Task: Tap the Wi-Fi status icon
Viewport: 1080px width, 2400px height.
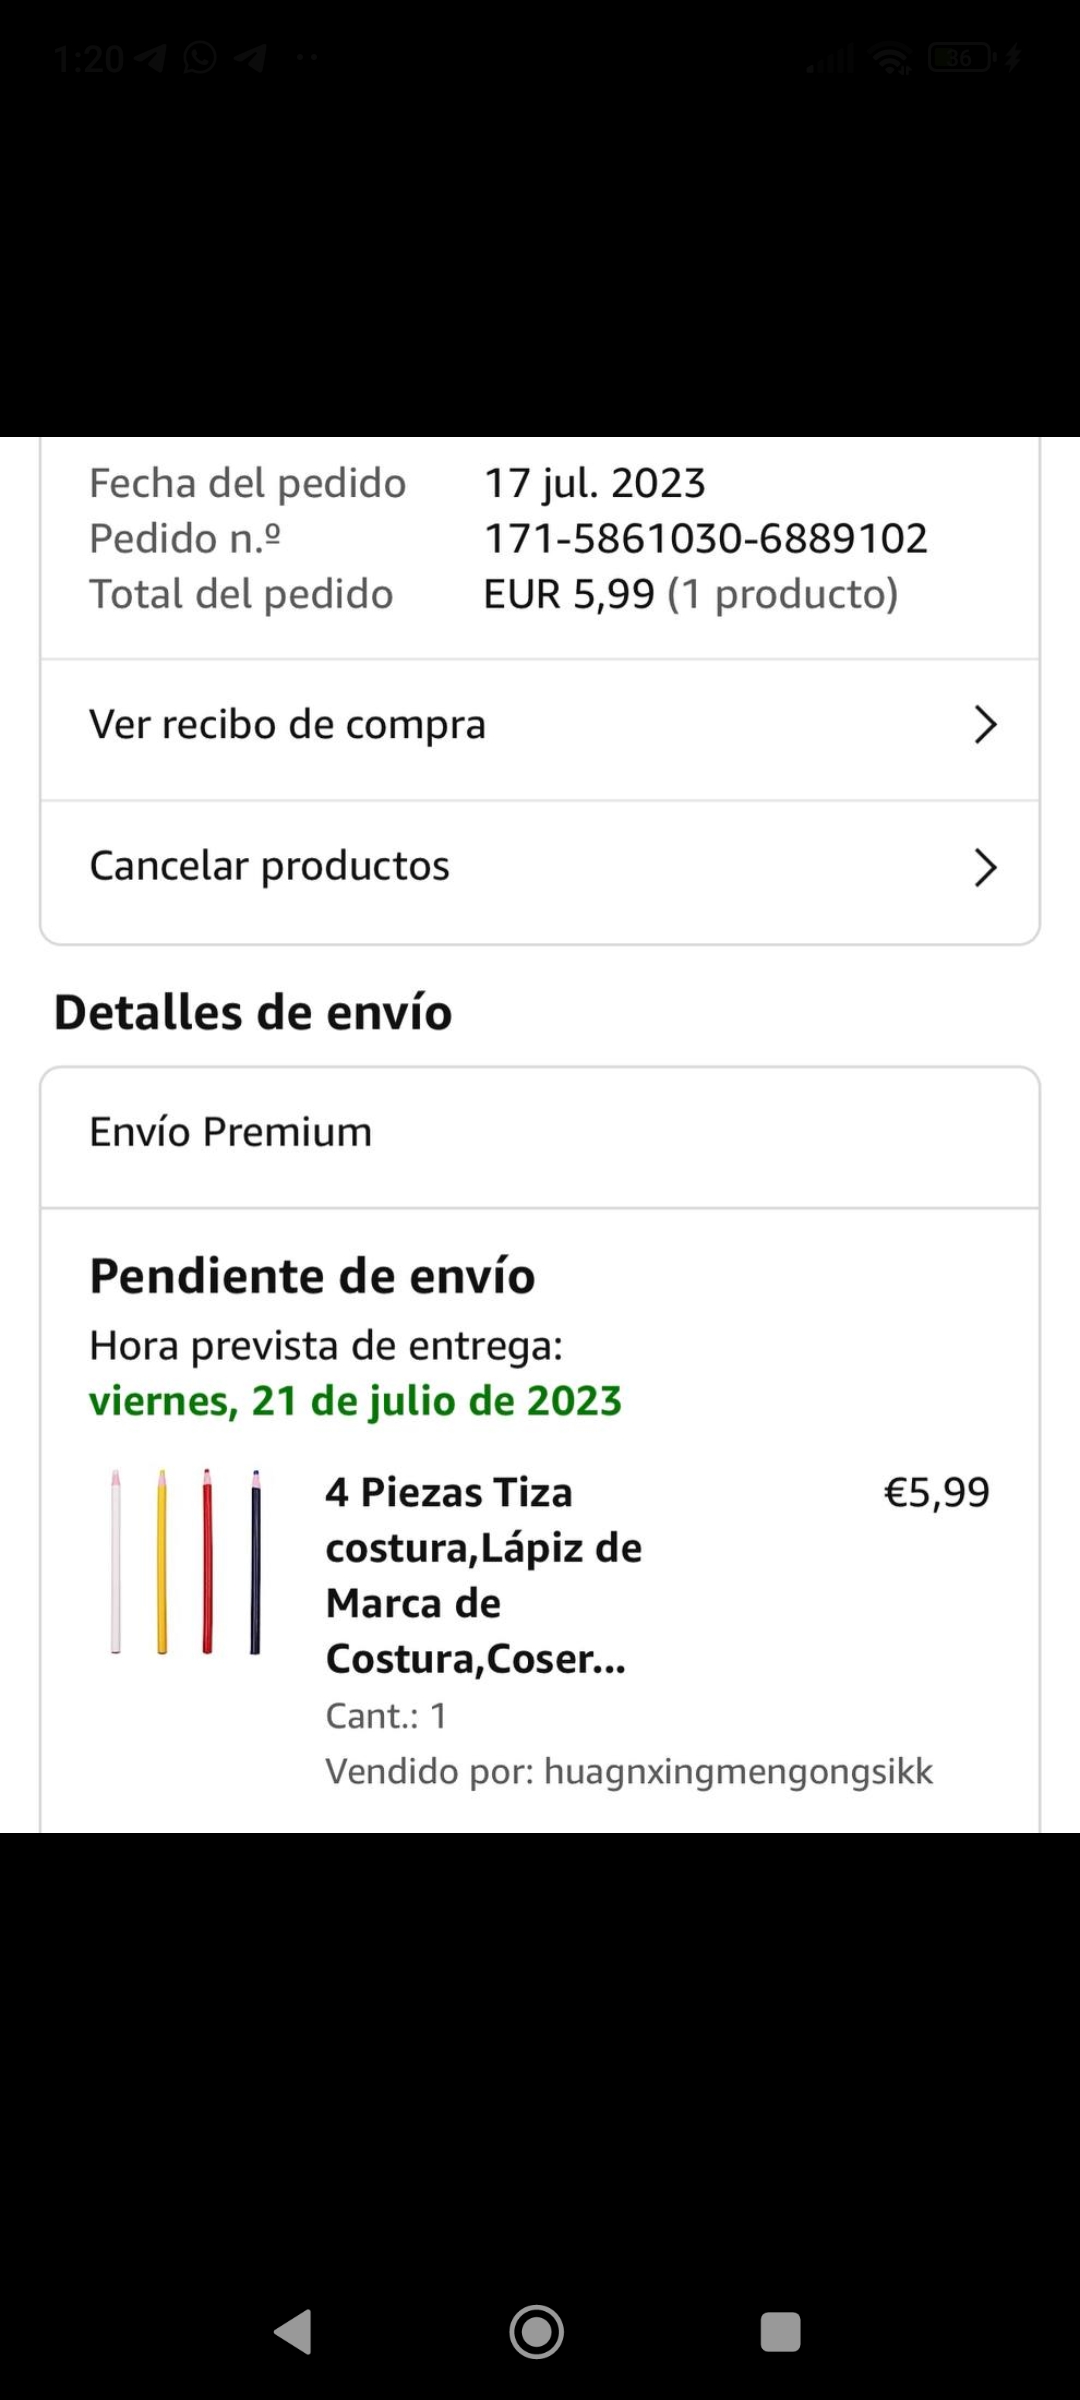Action: pos(890,59)
